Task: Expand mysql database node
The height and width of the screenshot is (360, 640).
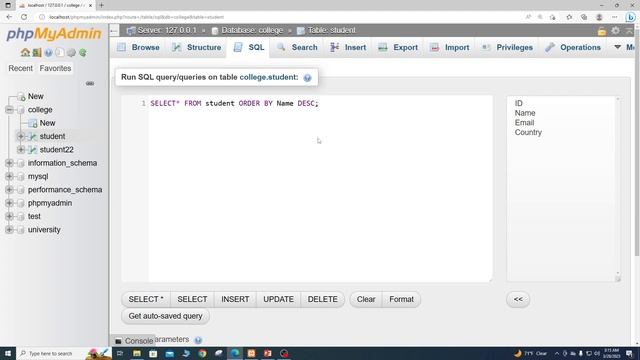Action: pos(9,176)
